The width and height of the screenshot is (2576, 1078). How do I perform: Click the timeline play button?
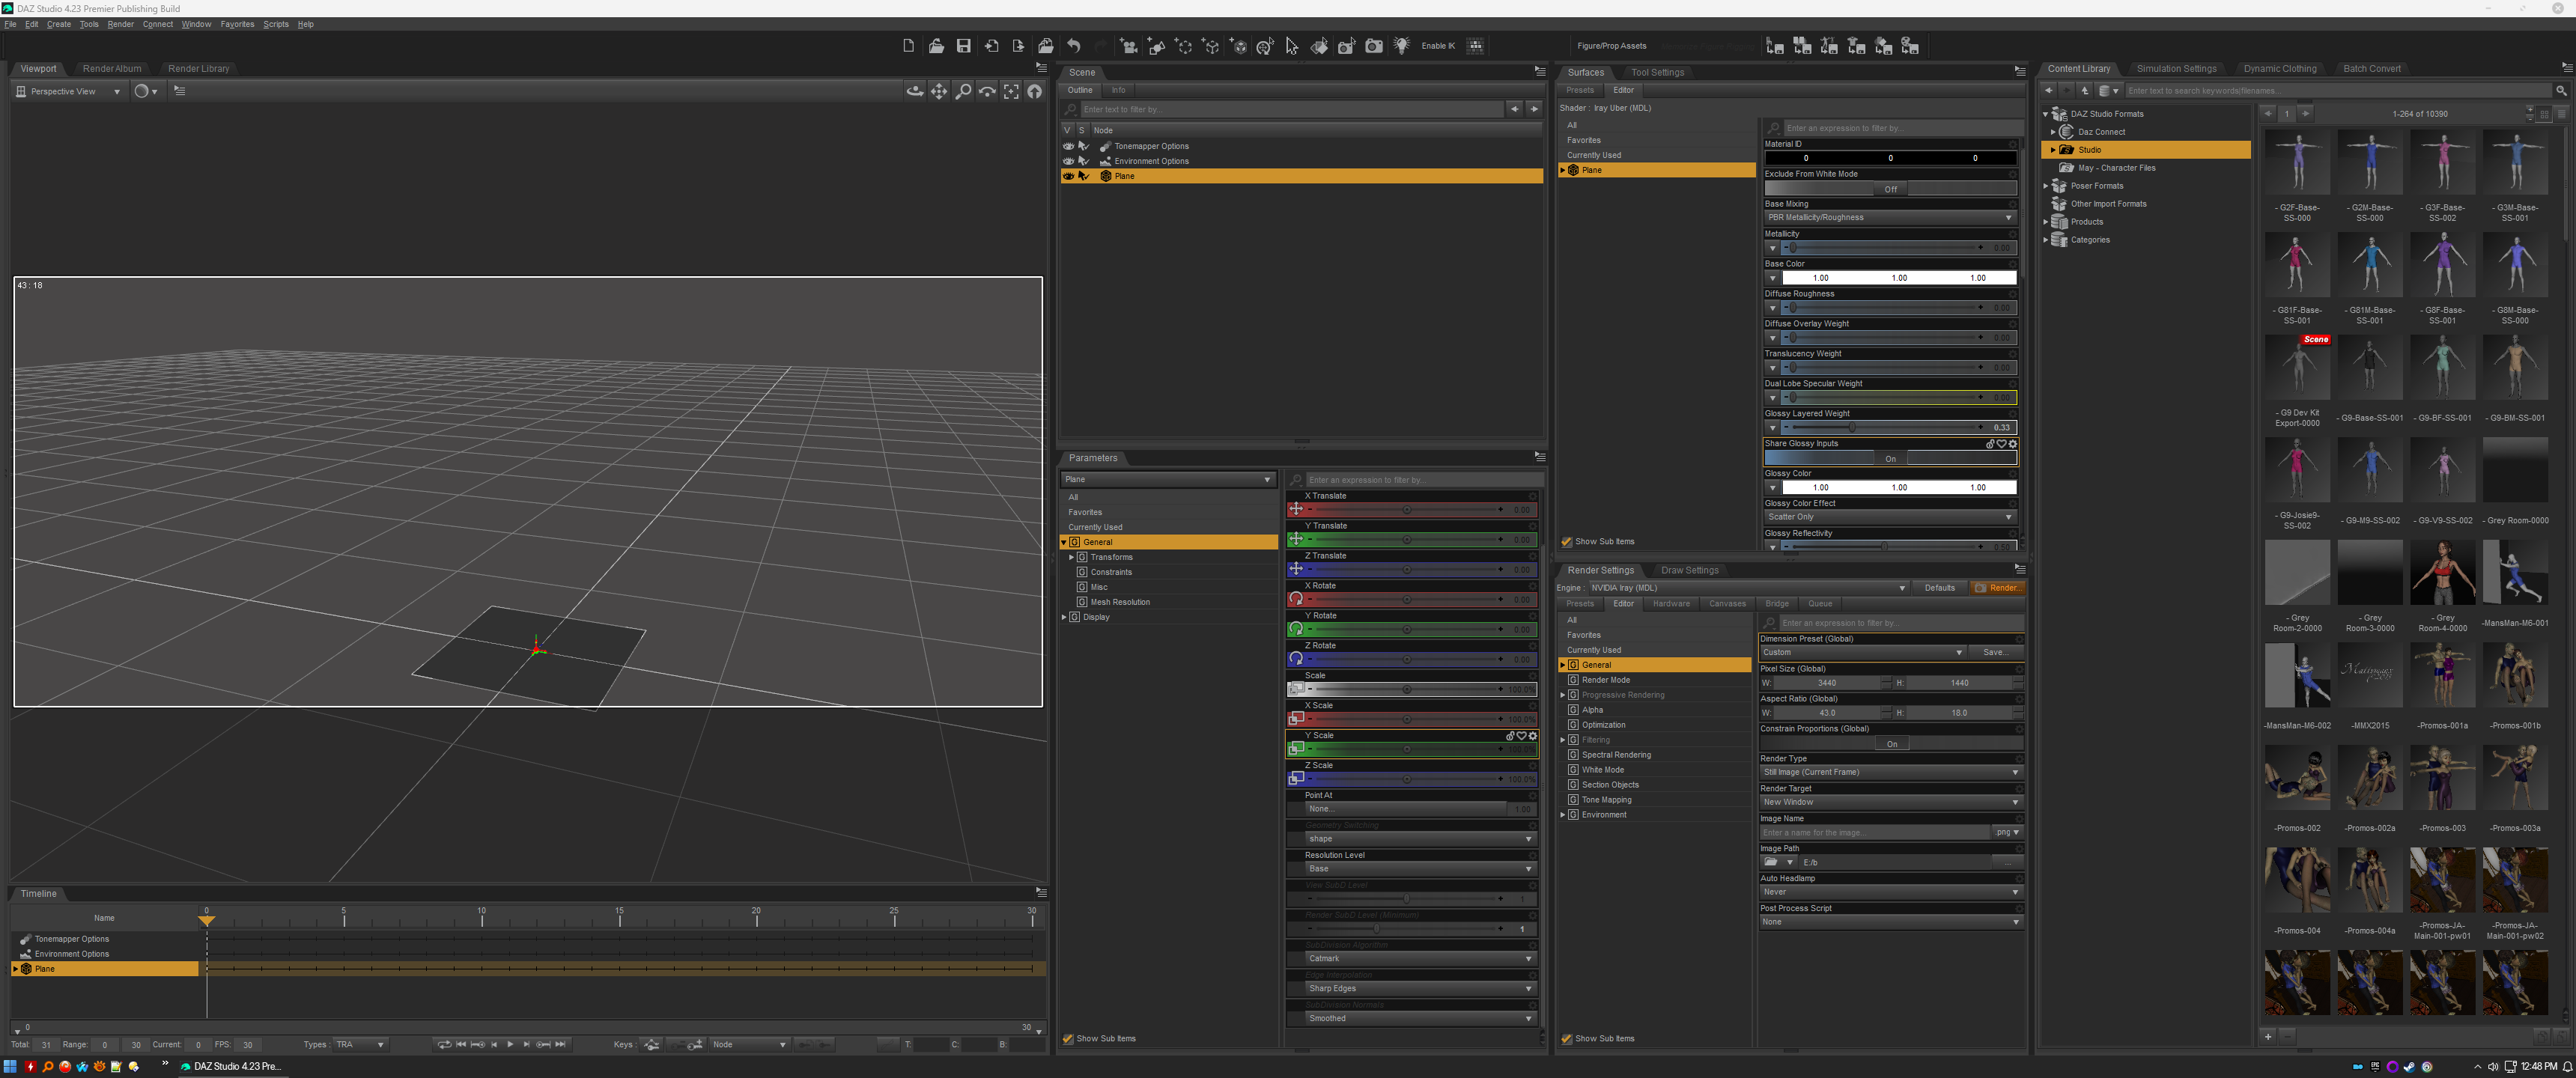point(510,1044)
